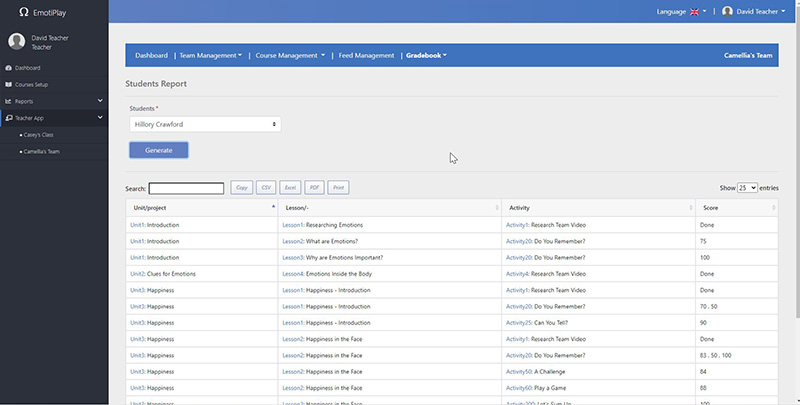Open the Students selection dropdown

coord(205,124)
